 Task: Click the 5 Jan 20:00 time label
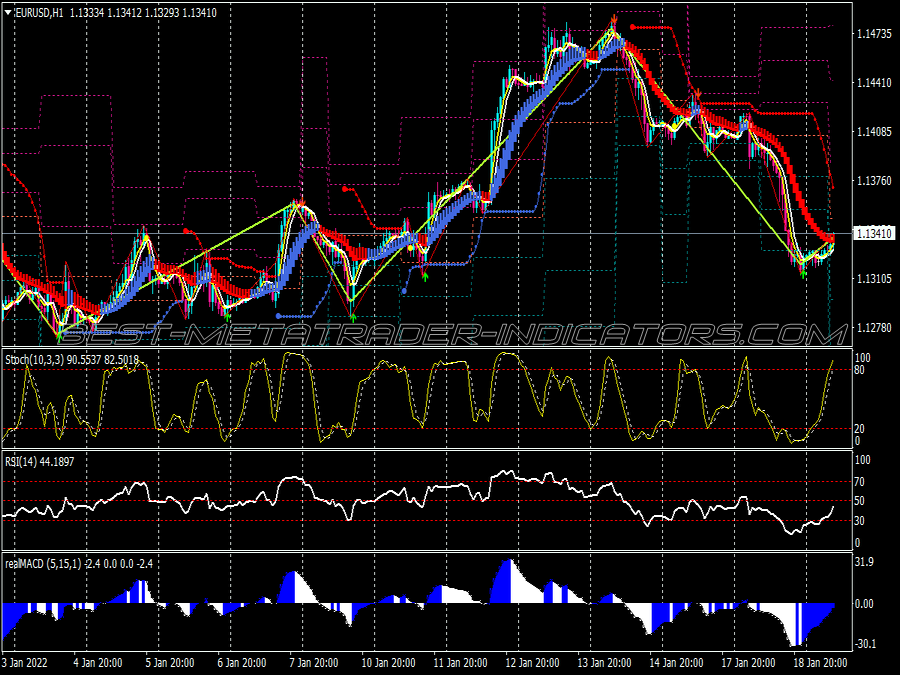point(170,662)
